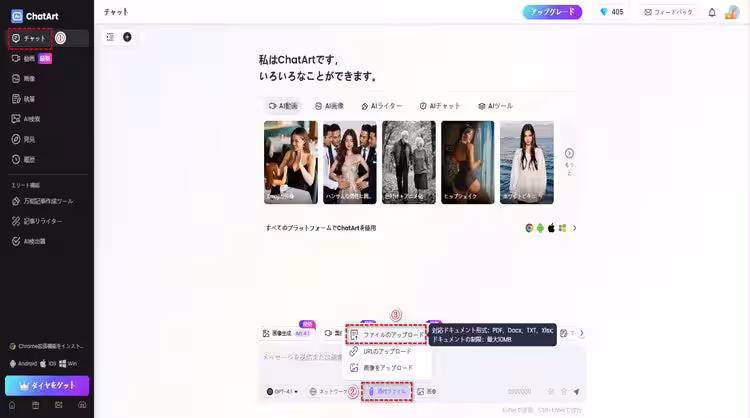Open the image (画像) sidebar item
Image resolution: width=750 pixels, height=418 pixels.
click(24, 78)
